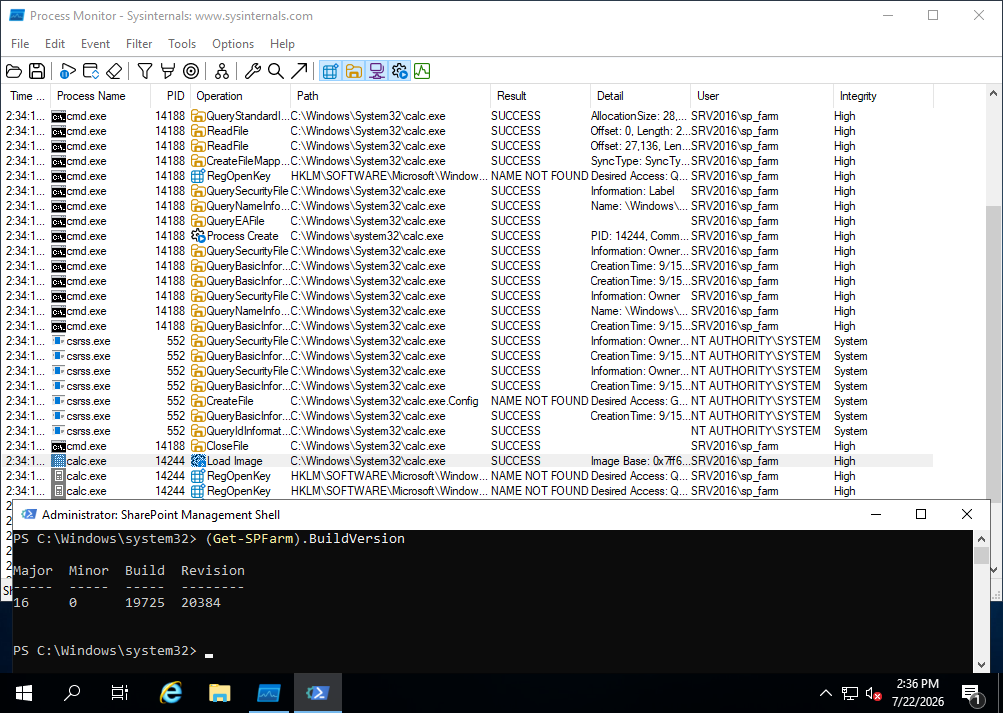Launch Internet Explorer from taskbar

click(x=170, y=693)
